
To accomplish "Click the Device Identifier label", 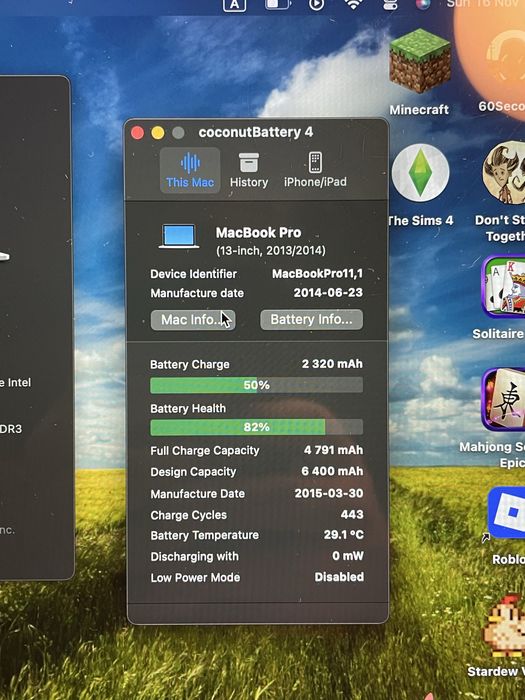I will (193, 274).
